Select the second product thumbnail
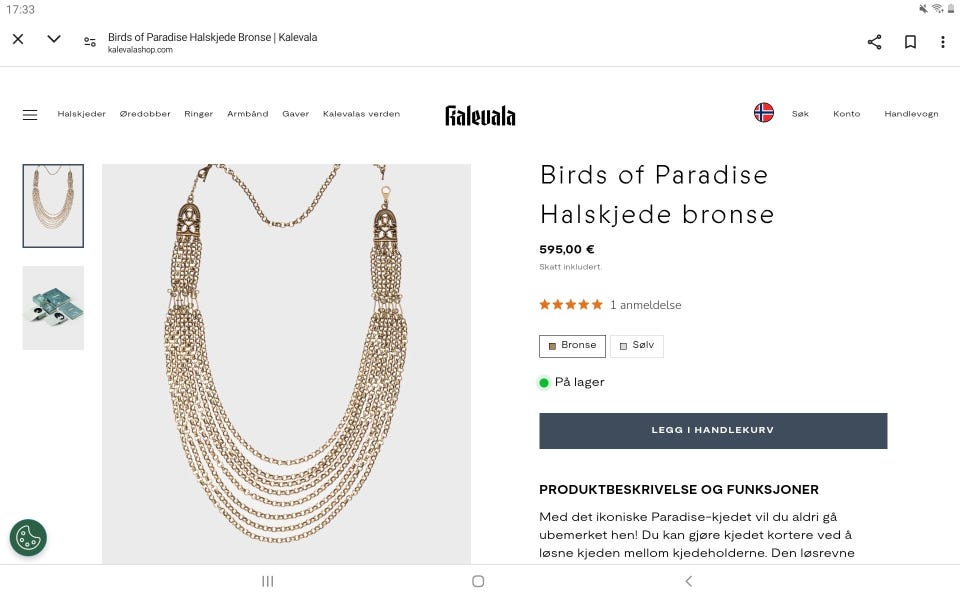The image size is (960, 600). tap(53, 308)
